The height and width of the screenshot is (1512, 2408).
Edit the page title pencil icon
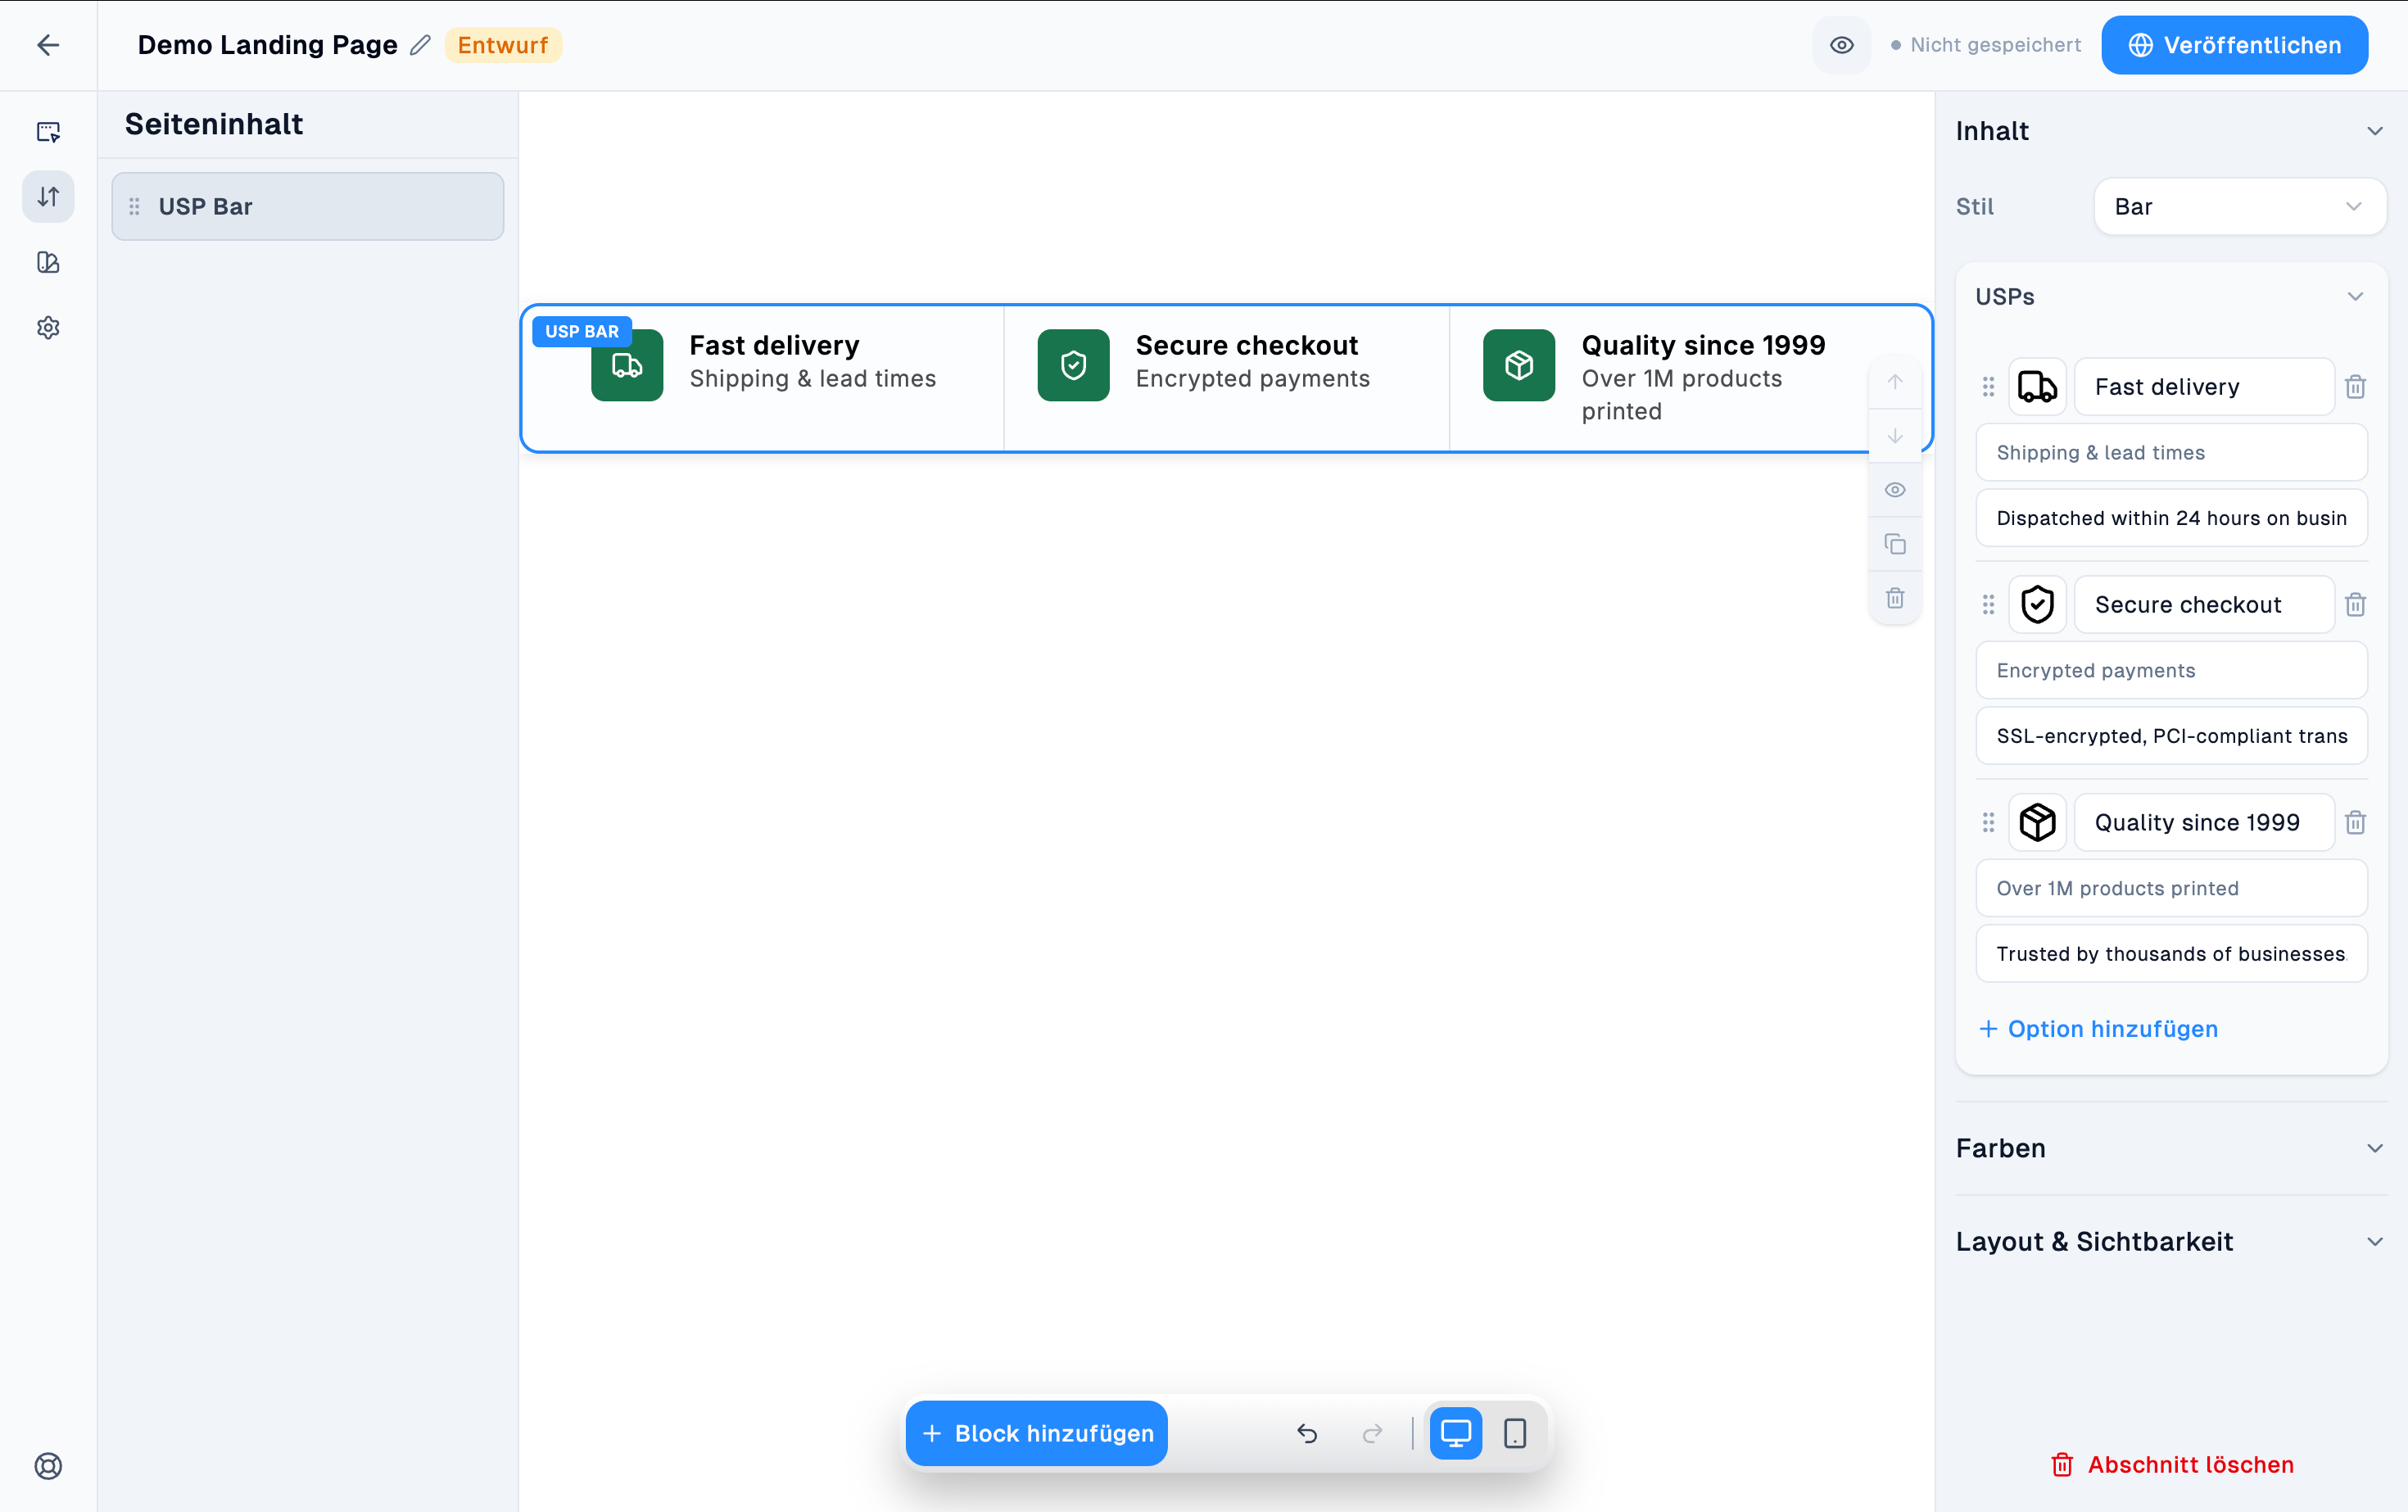pyautogui.click(x=420, y=45)
